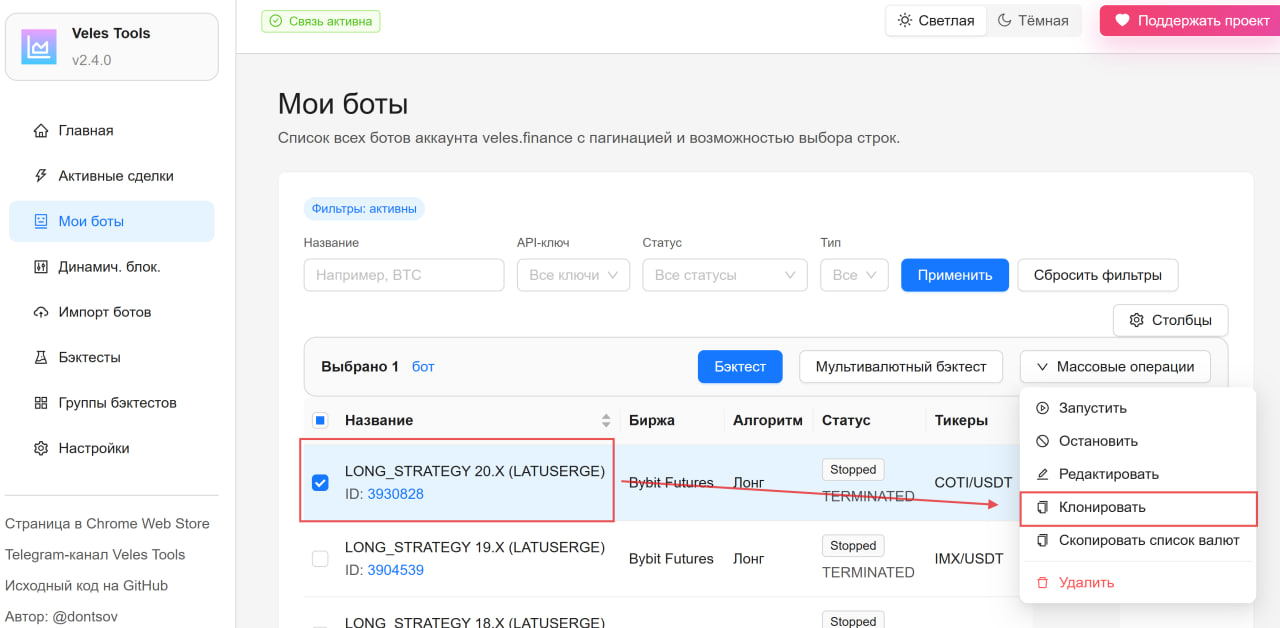The image size is (1280, 628).
Task: Collapse the Массовые операции dropdown
Action: [1115, 366]
